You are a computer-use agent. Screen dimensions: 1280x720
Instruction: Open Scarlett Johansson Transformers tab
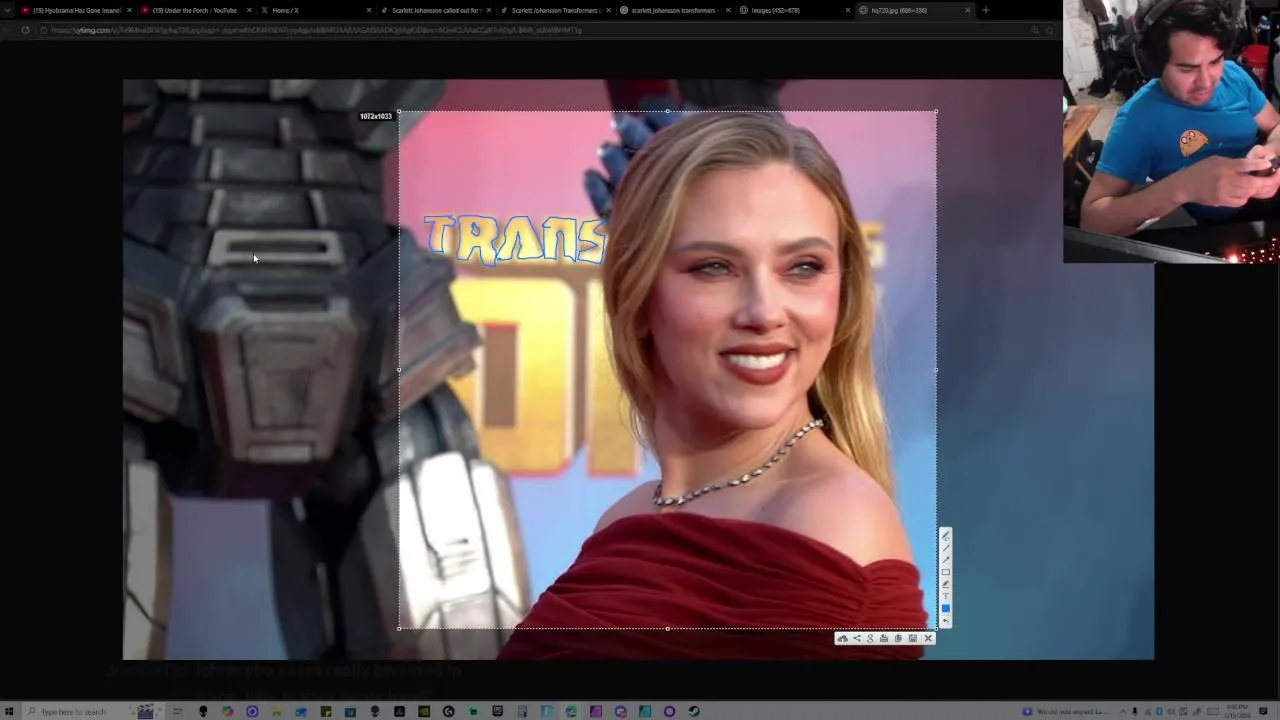click(x=554, y=10)
